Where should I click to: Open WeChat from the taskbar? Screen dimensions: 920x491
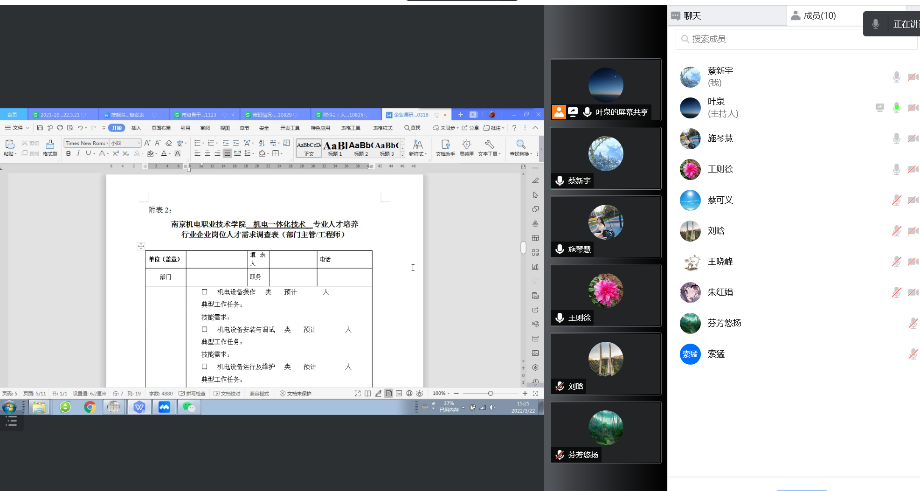coord(187,407)
